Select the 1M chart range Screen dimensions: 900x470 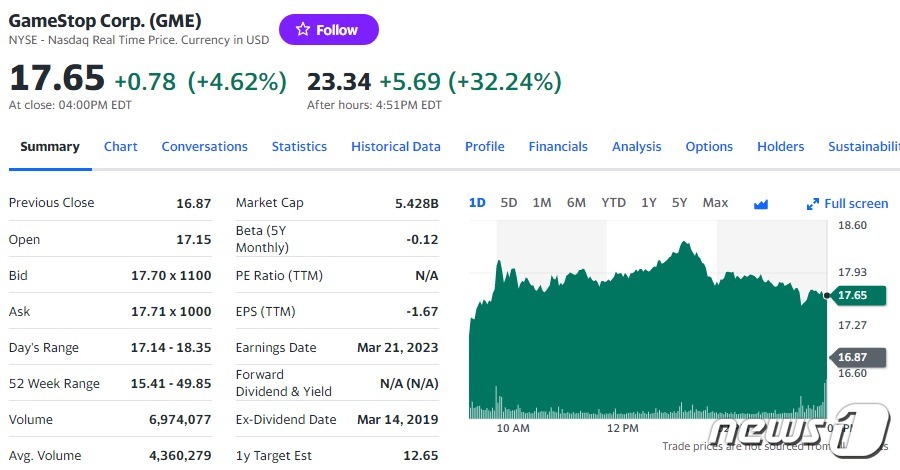[x=542, y=203]
